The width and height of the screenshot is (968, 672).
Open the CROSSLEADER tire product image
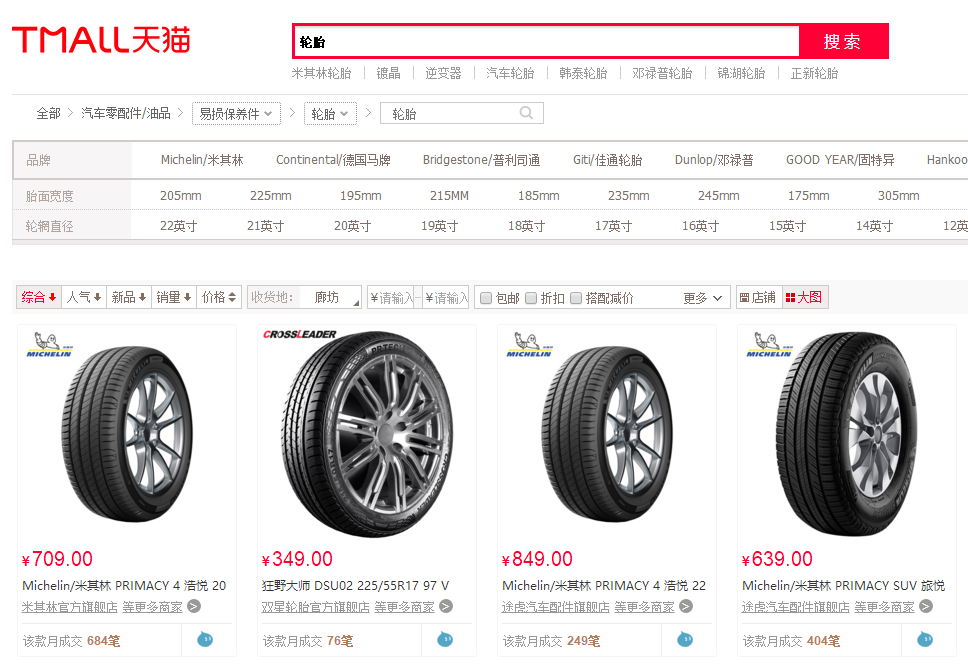[367, 434]
